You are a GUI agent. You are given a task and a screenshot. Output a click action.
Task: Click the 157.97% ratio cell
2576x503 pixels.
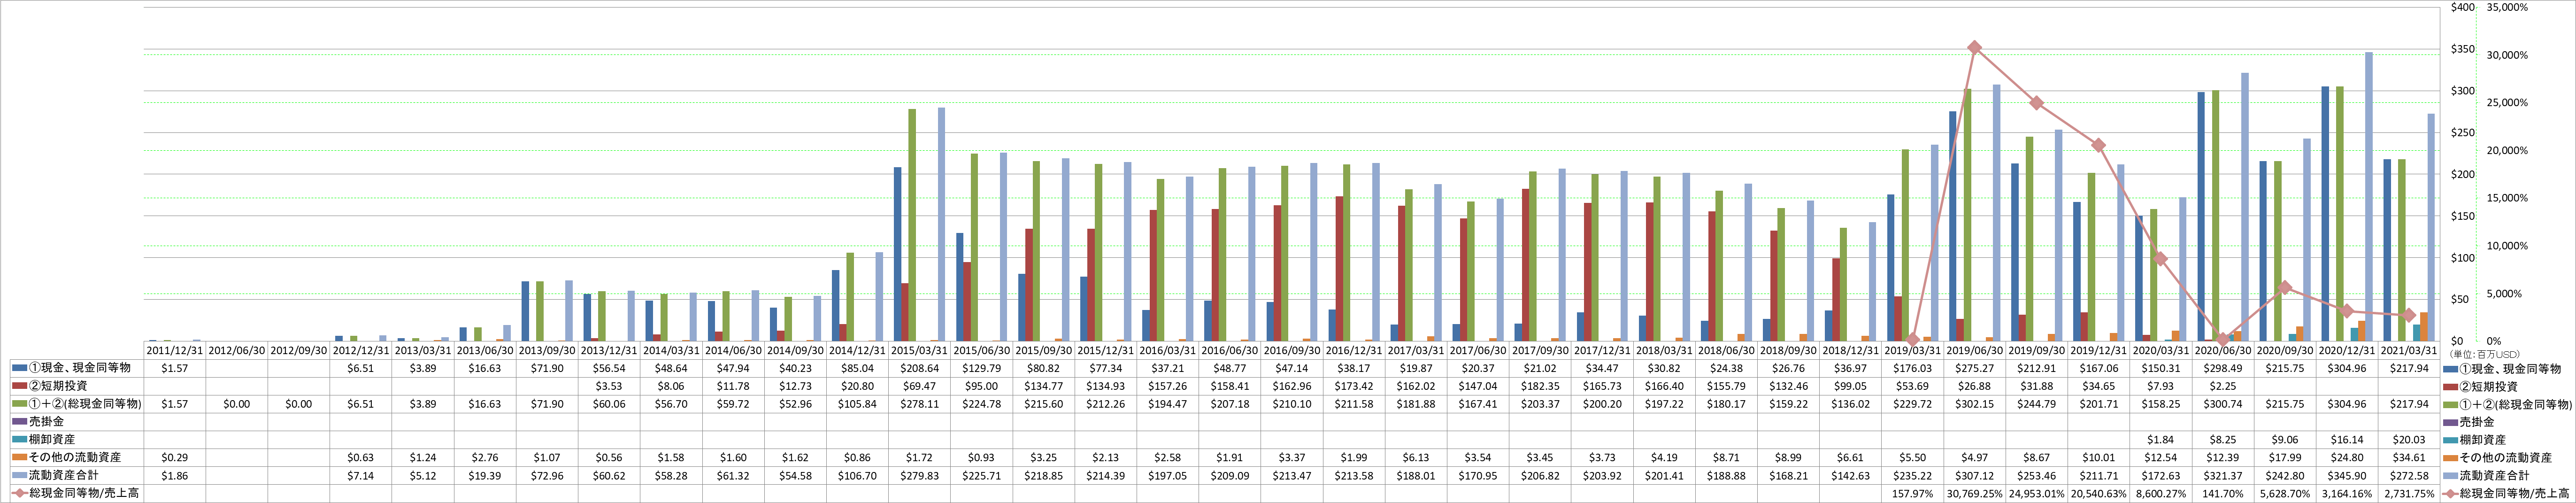click(x=1913, y=493)
